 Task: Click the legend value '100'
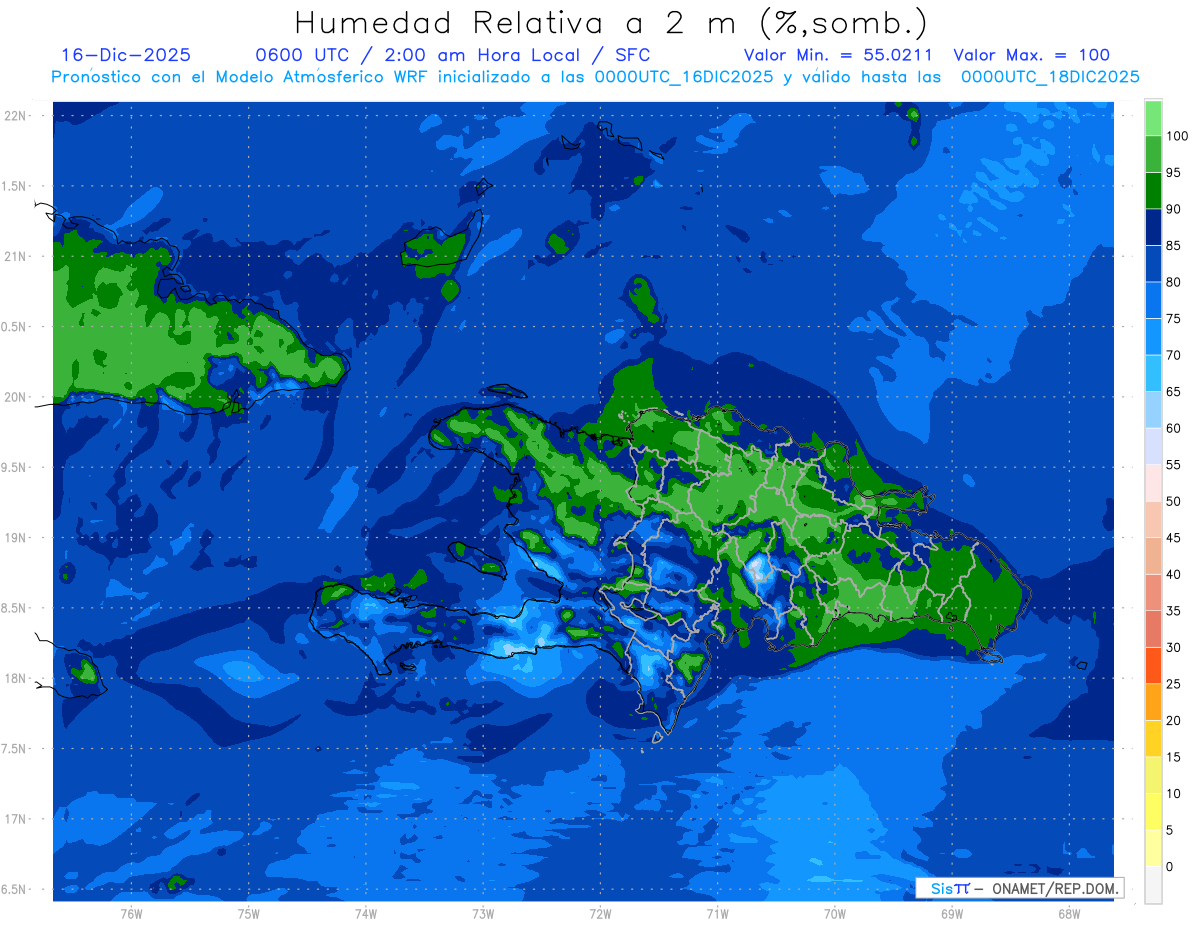tap(1177, 136)
